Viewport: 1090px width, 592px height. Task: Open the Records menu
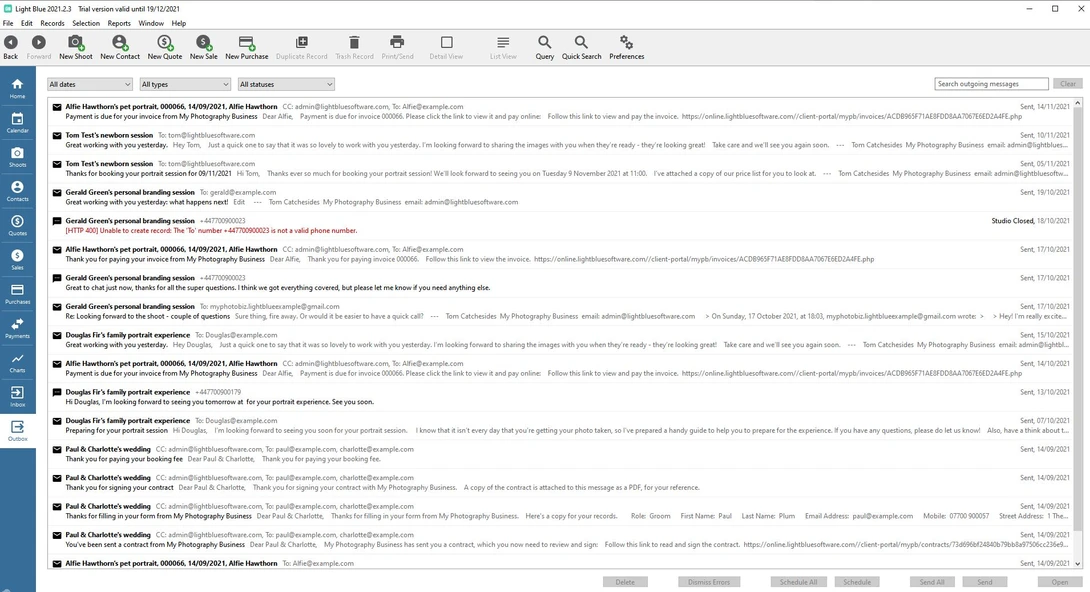coord(52,23)
